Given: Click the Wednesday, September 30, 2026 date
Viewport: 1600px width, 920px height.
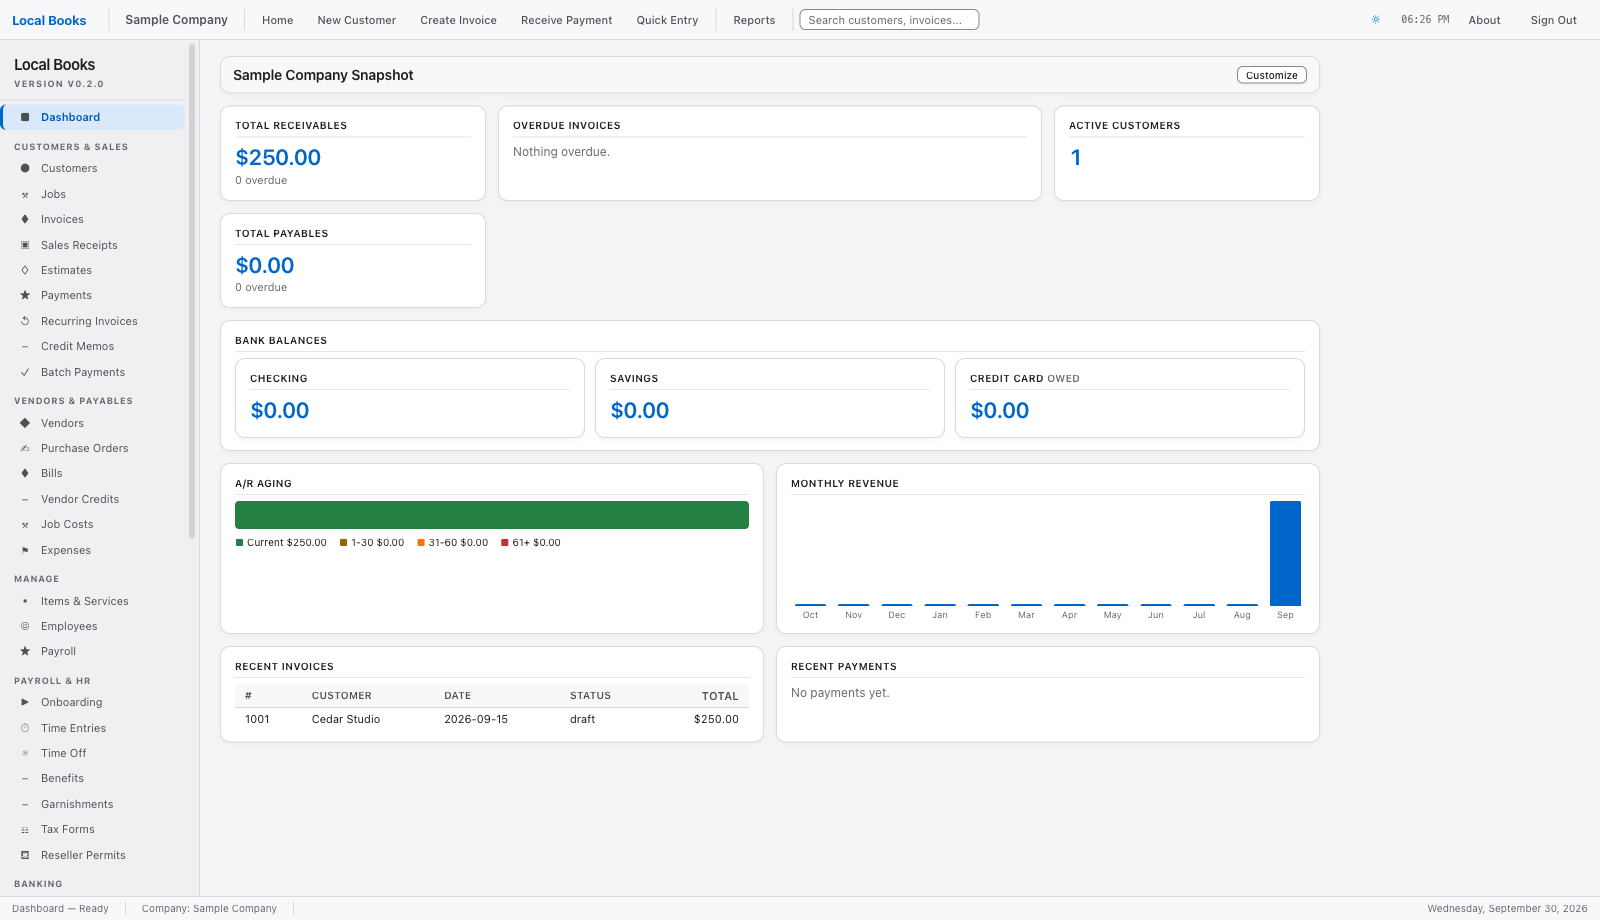Looking at the screenshot, I should click(1507, 909).
